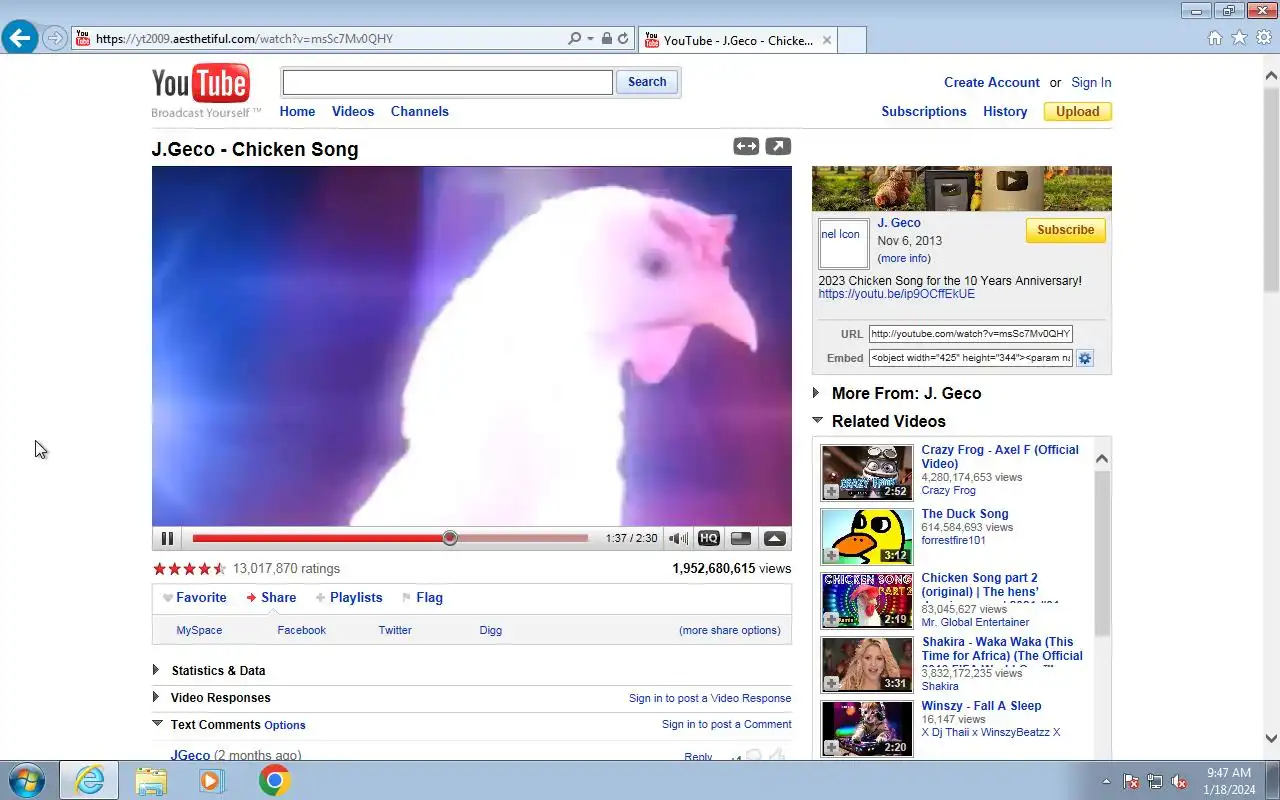Viewport: 1280px width, 800px height.
Task: Click the Related Videos list scrollbar
Action: click(x=1102, y=553)
